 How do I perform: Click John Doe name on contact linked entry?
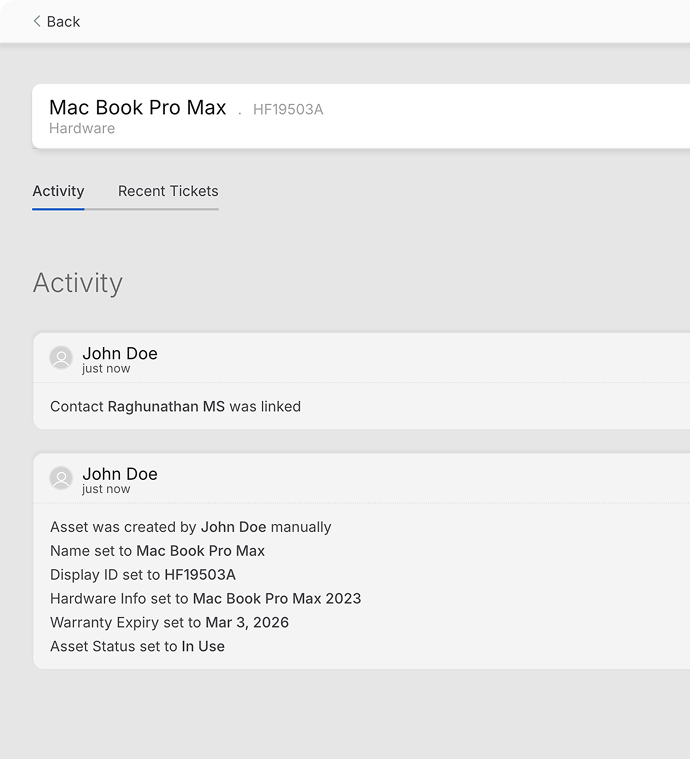tap(119, 353)
